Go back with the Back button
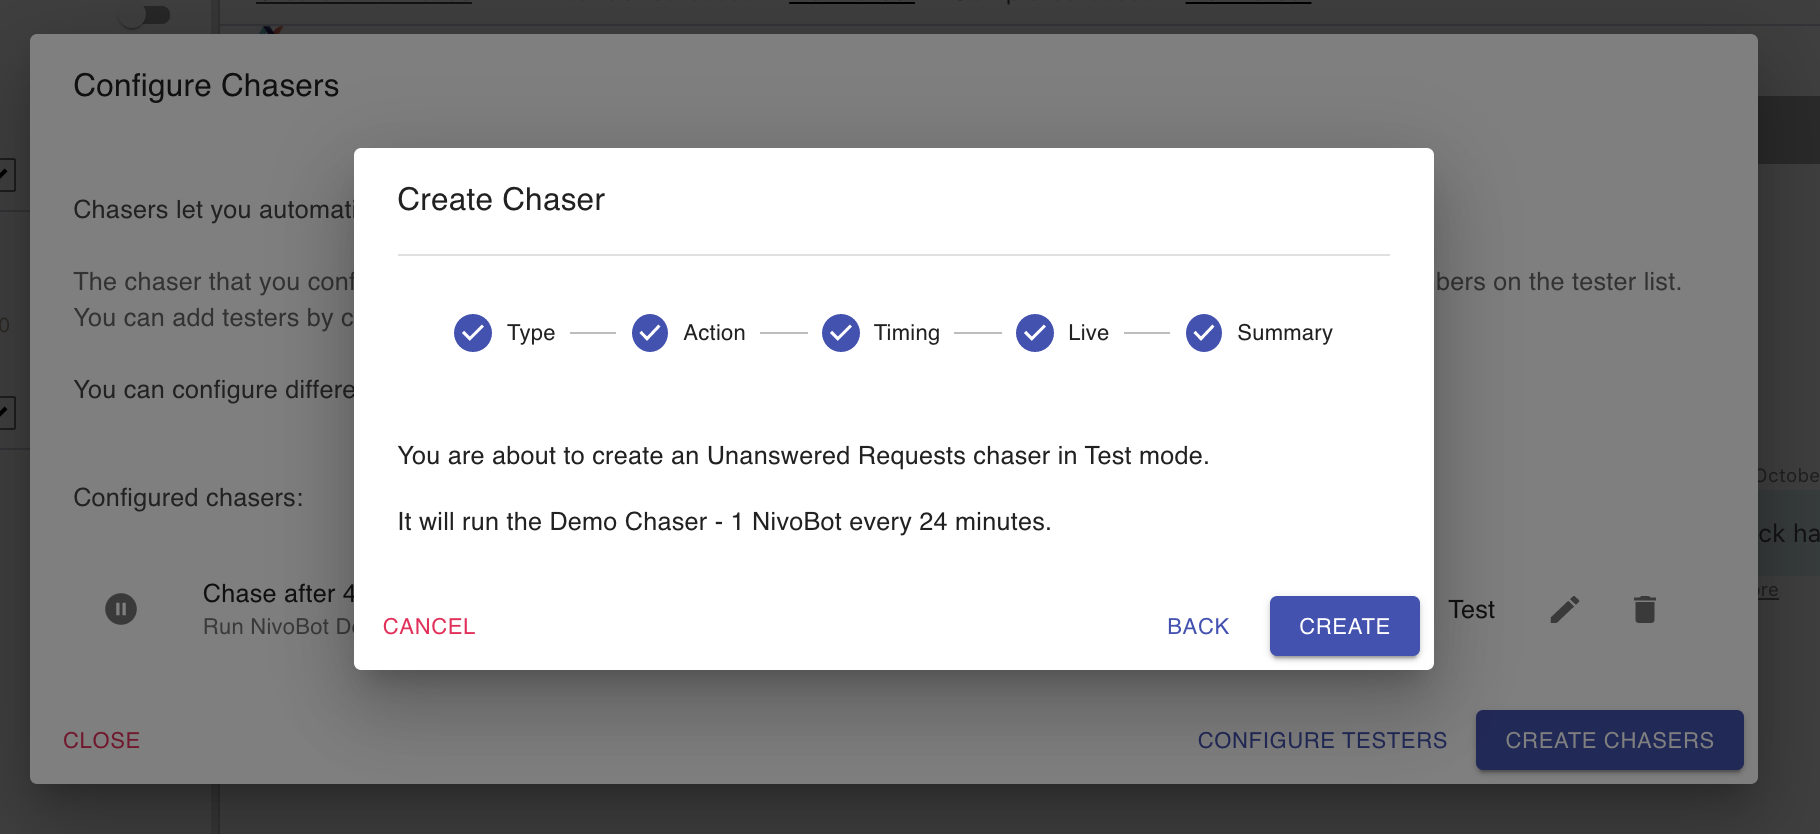Image resolution: width=1820 pixels, height=834 pixels. click(x=1198, y=626)
